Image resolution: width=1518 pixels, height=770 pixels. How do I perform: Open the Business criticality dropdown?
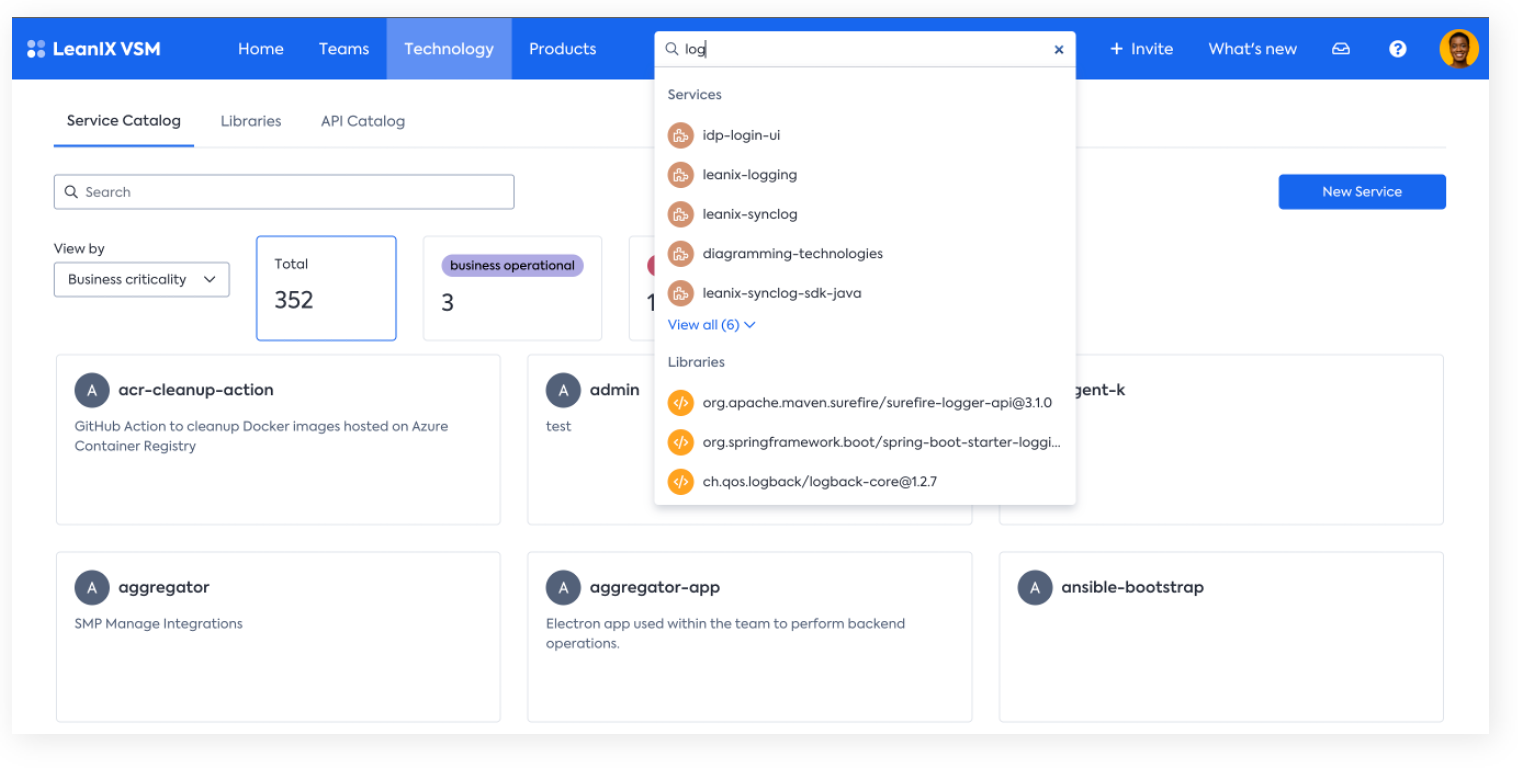[x=142, y=279]
